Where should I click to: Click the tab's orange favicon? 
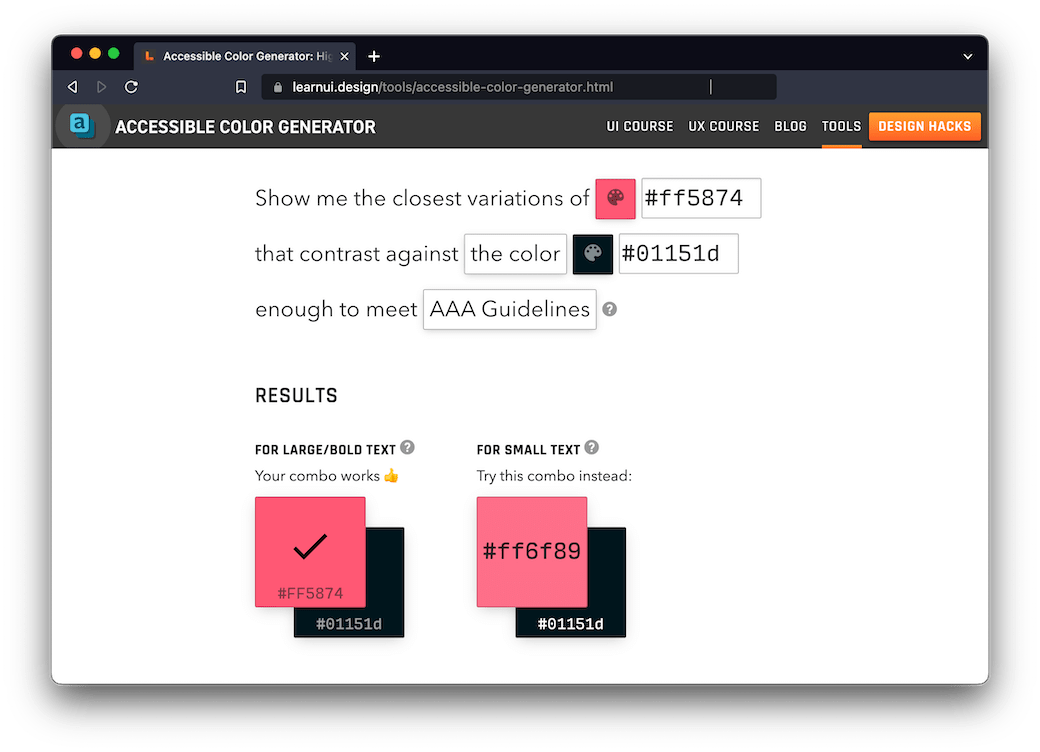[149, 56]
